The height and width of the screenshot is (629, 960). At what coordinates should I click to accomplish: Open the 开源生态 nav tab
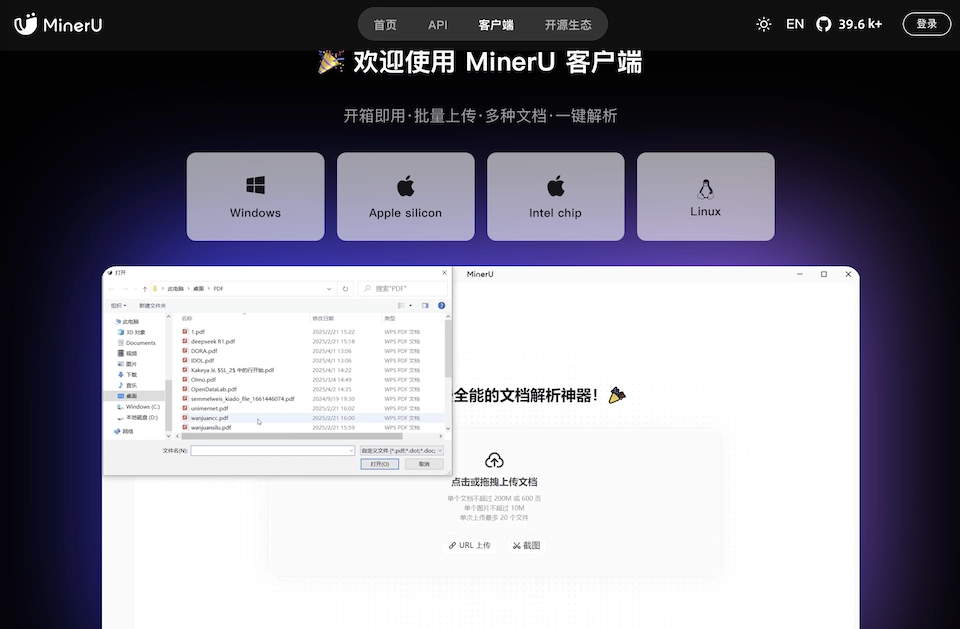pyautogui.click(x=568, y=25)
